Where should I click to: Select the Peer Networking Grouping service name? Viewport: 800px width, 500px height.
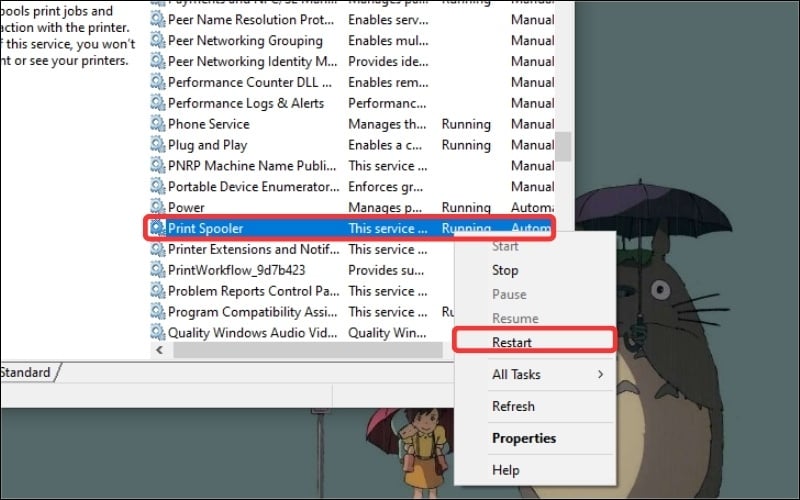[x=245, y=40]
